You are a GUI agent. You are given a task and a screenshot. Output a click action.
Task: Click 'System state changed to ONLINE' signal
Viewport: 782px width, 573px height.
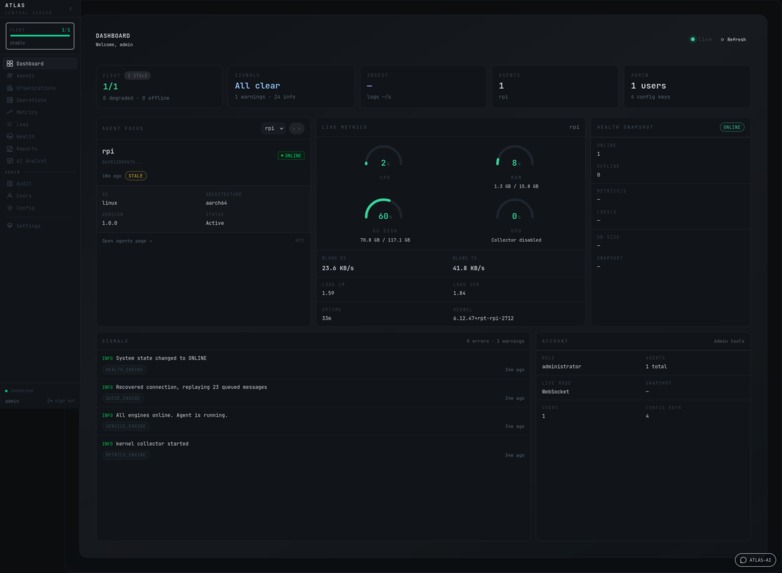tap(161, 358)
